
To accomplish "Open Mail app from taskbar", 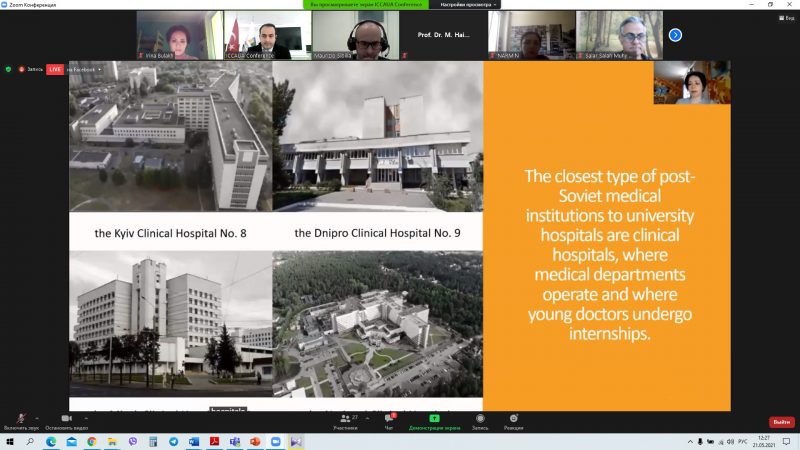I will point(71,441).
